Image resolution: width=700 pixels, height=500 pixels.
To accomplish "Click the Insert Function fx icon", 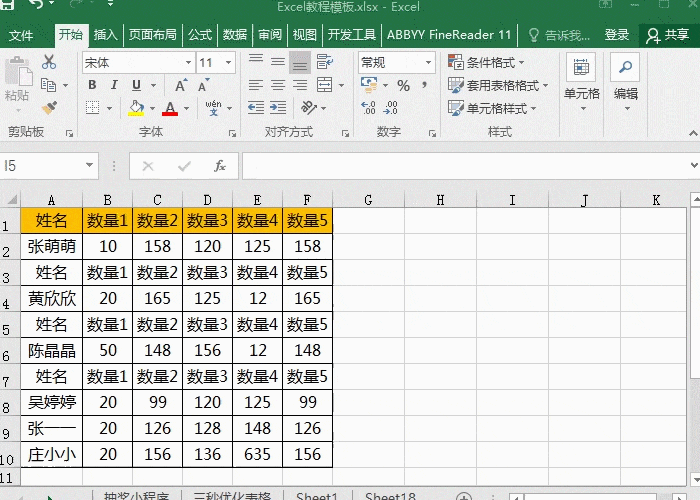I will [220, 166].
